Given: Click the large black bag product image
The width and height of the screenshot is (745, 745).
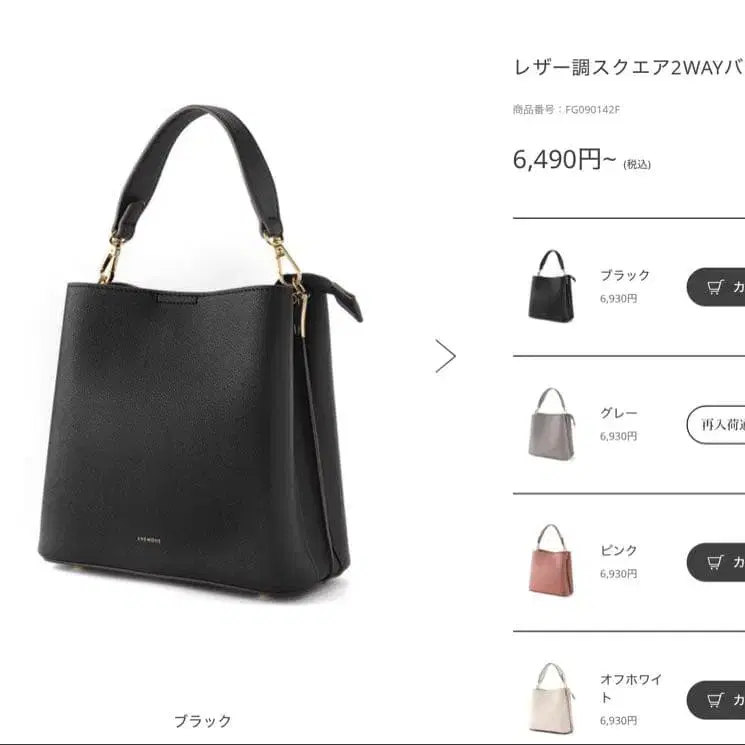Looking at the screenshot, I should click(200, 349).
